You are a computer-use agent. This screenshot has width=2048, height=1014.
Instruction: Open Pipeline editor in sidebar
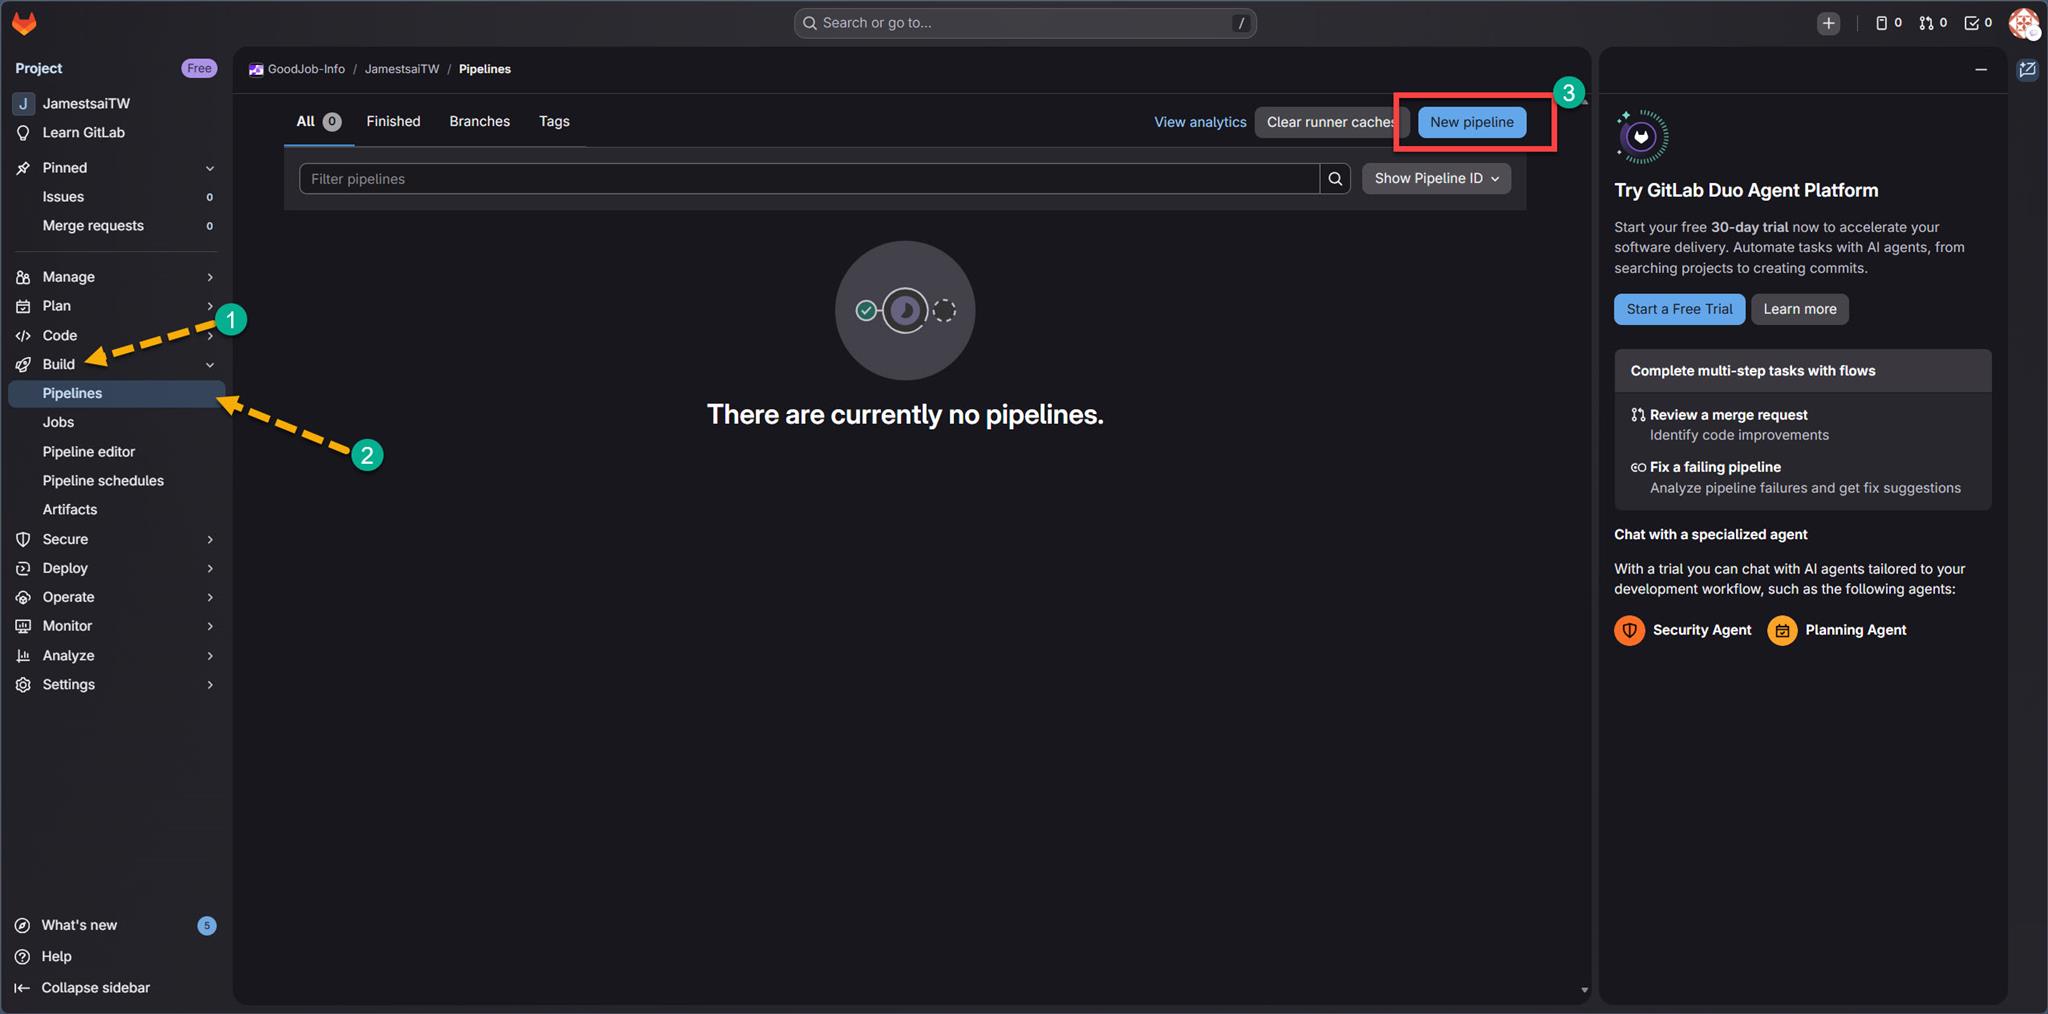pos(89,452)
